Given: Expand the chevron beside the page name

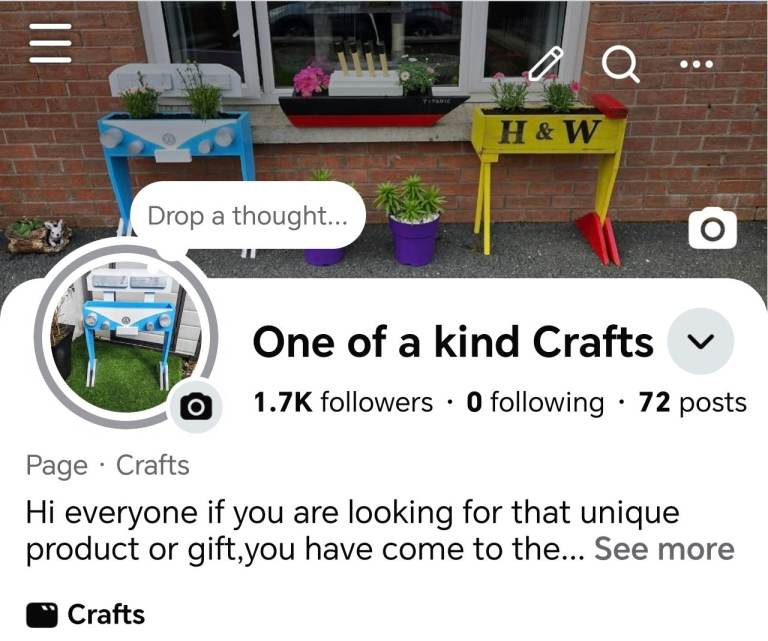Looking at the screenshot, I should [x=701, y=341].
